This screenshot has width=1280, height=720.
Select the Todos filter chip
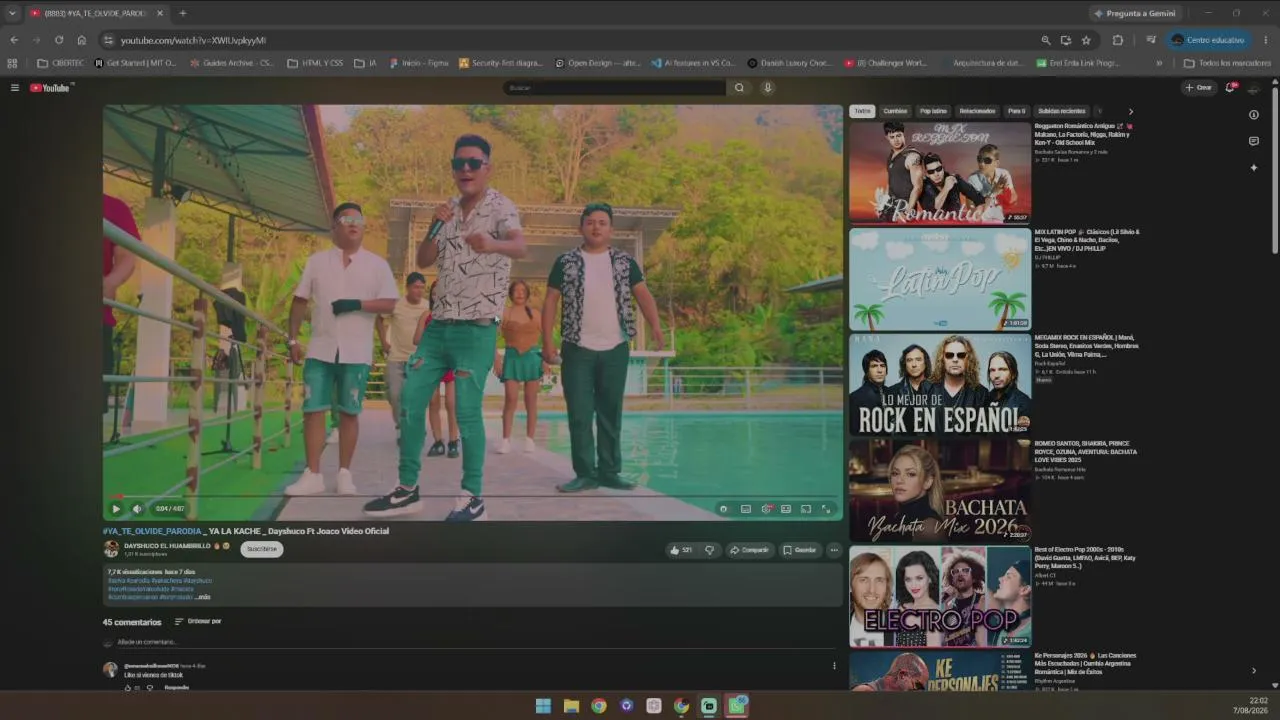pyautogui.click(x=862, y=111)
